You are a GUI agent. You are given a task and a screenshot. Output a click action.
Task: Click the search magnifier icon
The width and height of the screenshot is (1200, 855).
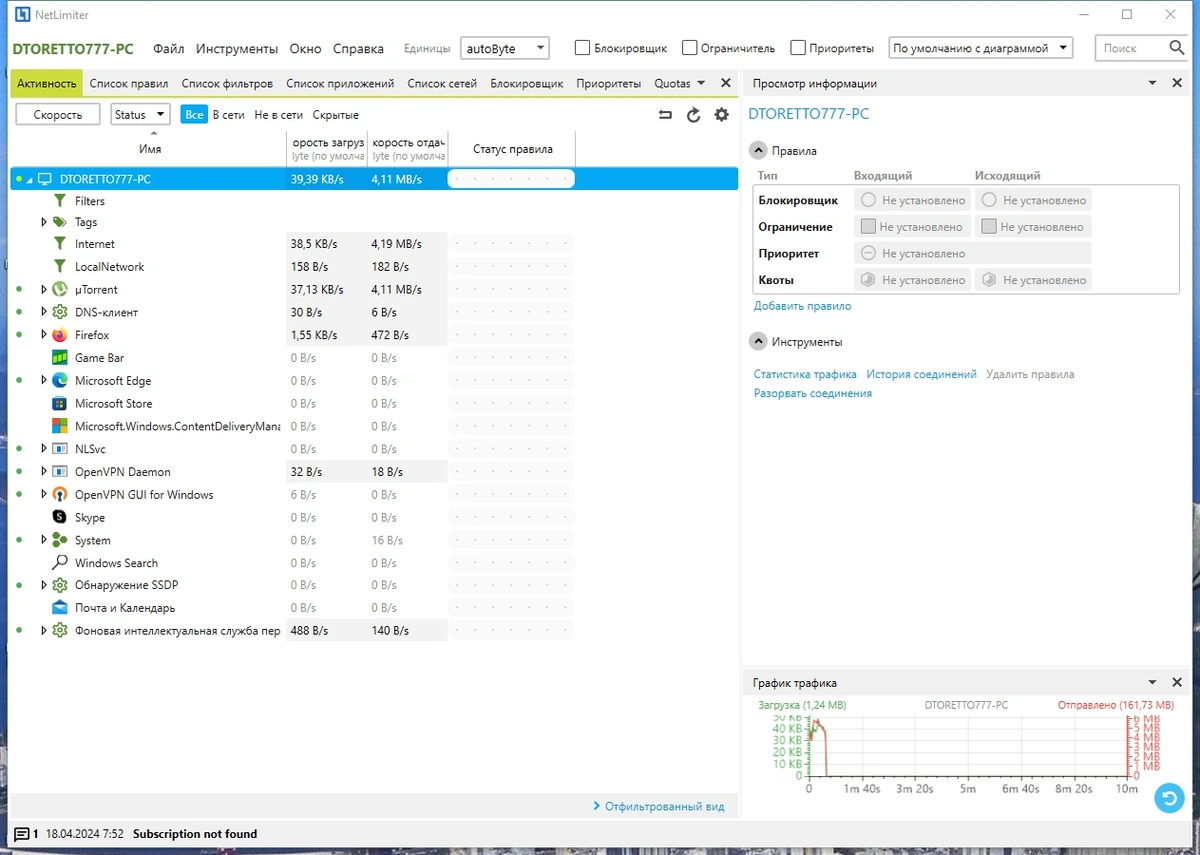pyautogui.click(x=1177, y=47)
